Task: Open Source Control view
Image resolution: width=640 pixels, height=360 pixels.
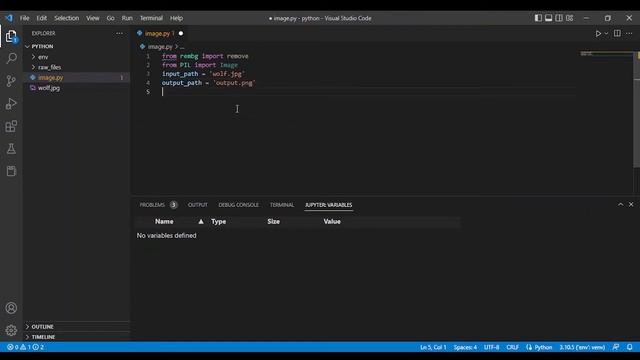Action: pyautogui.click(x=11, y=81)
